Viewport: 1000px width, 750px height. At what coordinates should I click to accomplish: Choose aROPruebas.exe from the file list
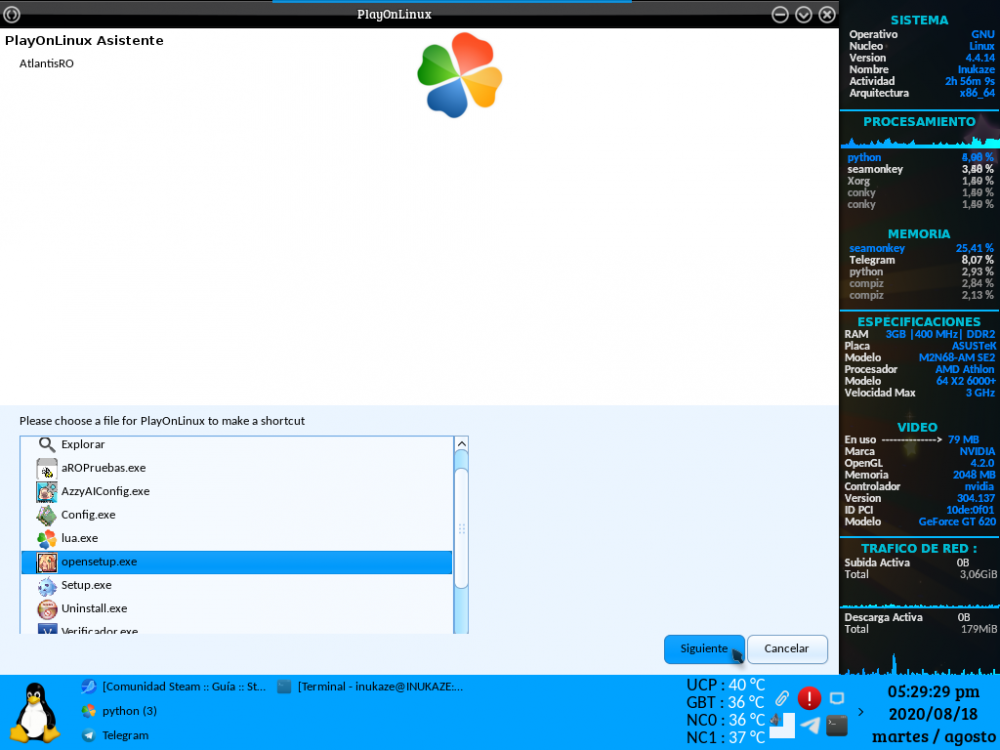click(x=102, y=468)
